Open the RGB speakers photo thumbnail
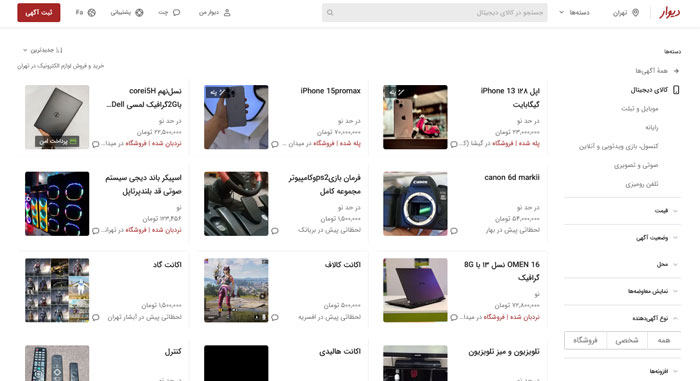This screenshot has height=381, width=700. [x=57, y=204]
